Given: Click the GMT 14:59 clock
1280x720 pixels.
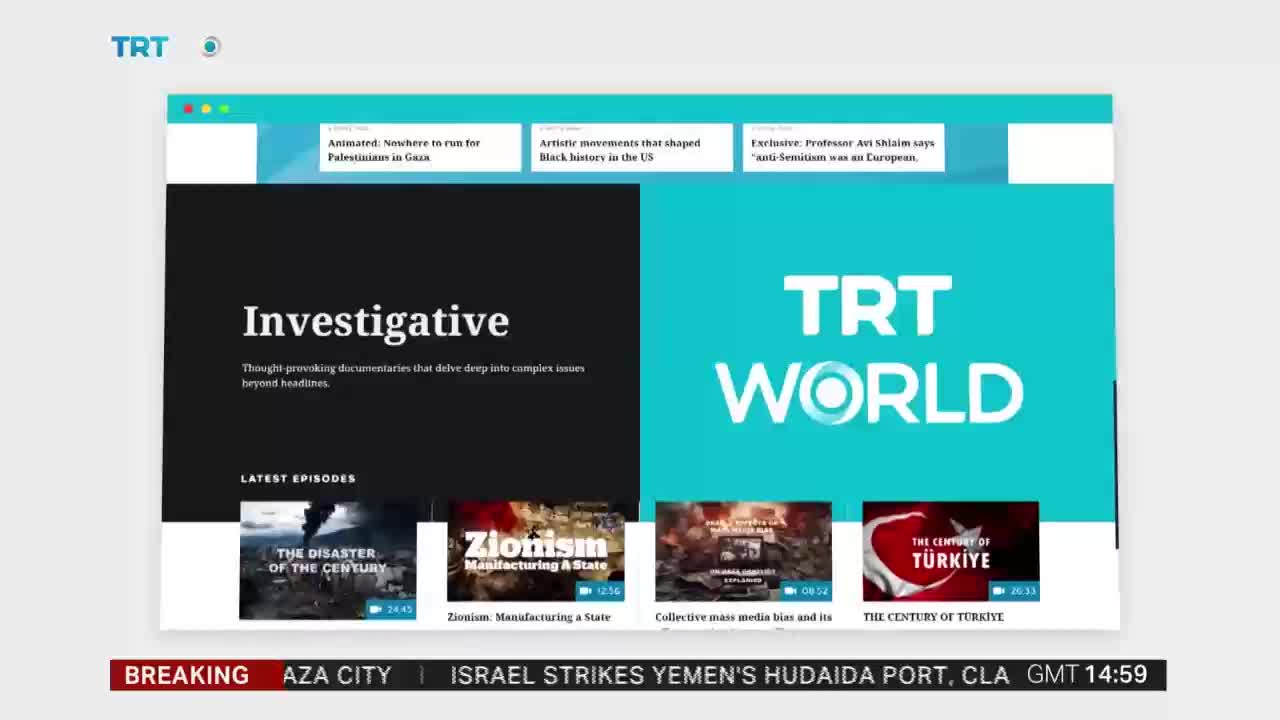Looking at the screenshot, I should click(x=1087, y=675).
